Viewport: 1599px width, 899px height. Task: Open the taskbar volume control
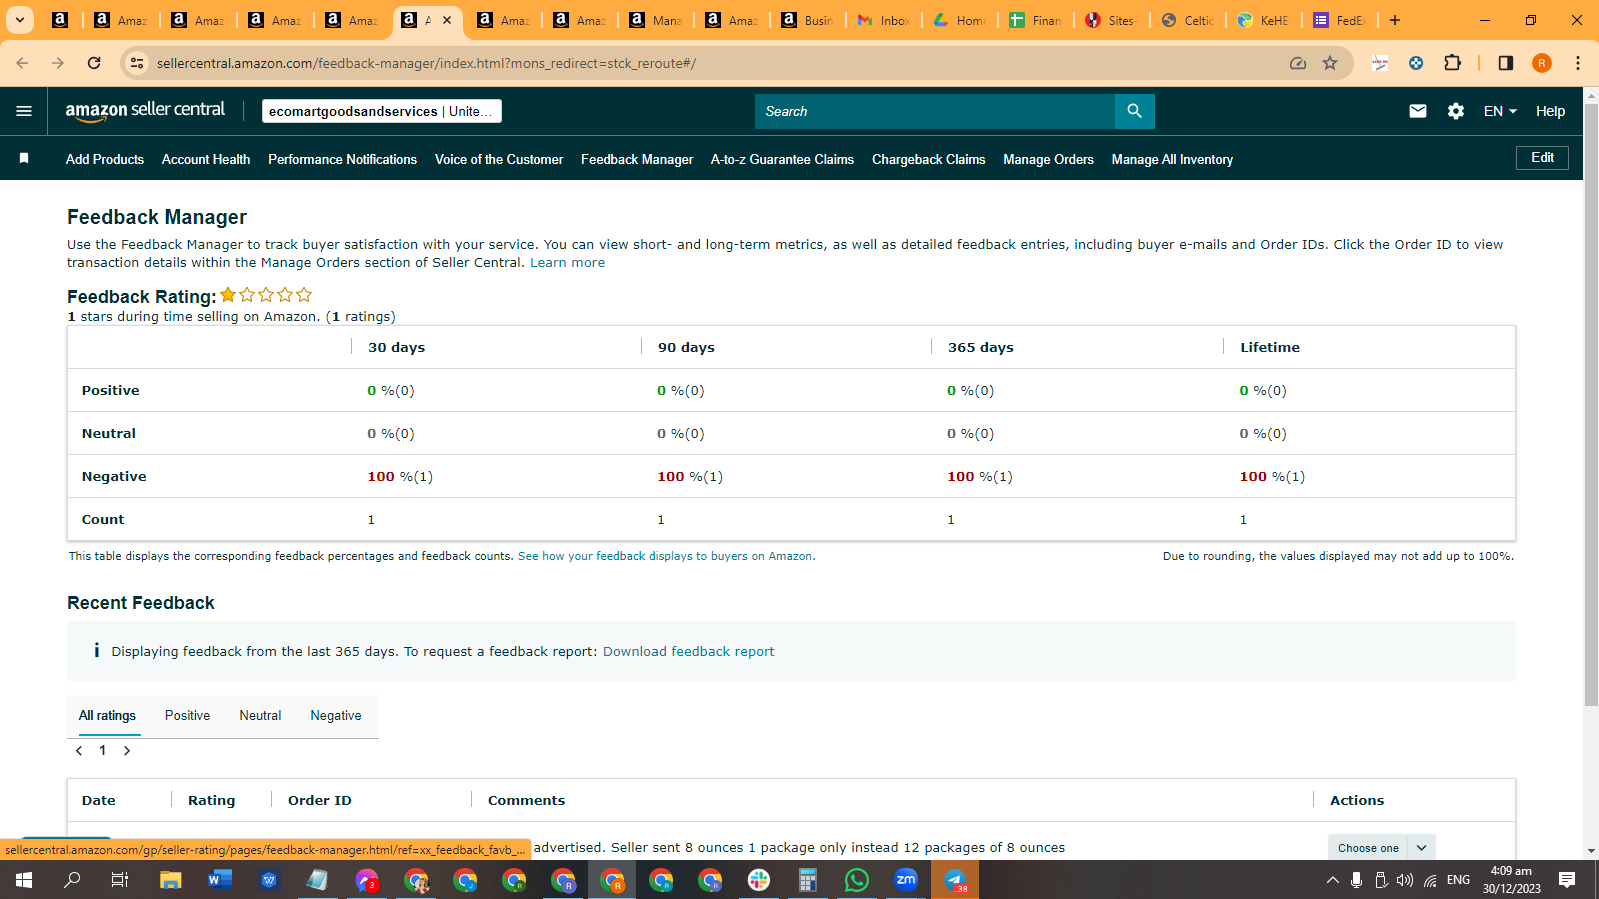tap(1405, 880)
